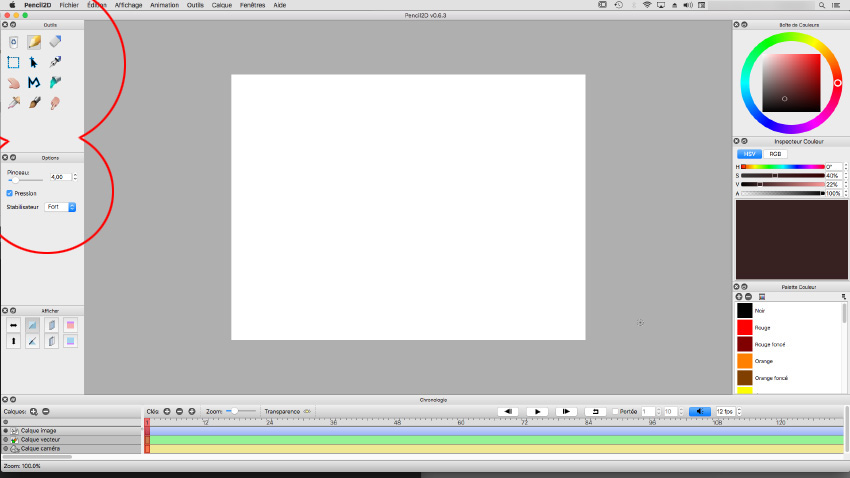This screenshot has width=850, height=478.
Task: Uncheck the Pression checkbox
Action: pyautogui.click(x=10, y=193)
